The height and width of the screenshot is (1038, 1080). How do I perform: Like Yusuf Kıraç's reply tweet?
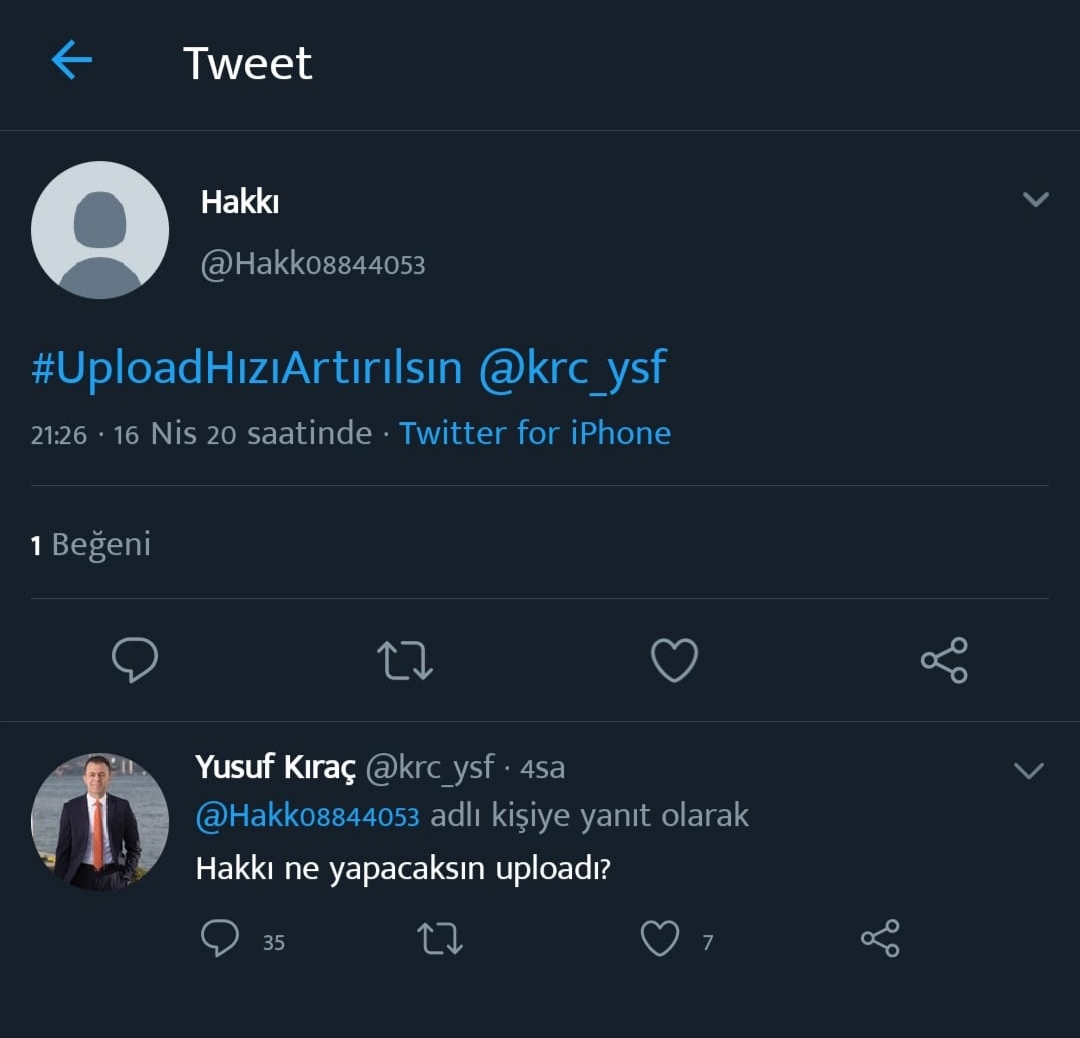[659, 939]
